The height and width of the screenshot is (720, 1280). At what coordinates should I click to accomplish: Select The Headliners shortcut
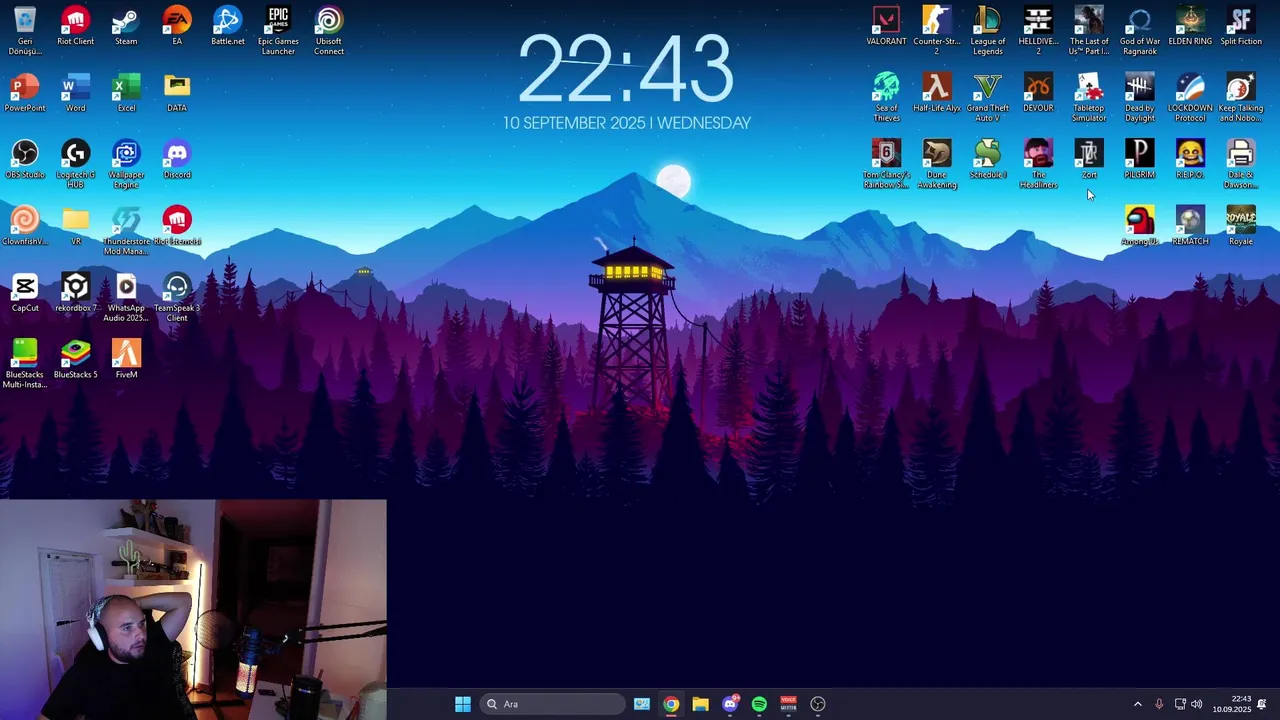[1038, 164]
